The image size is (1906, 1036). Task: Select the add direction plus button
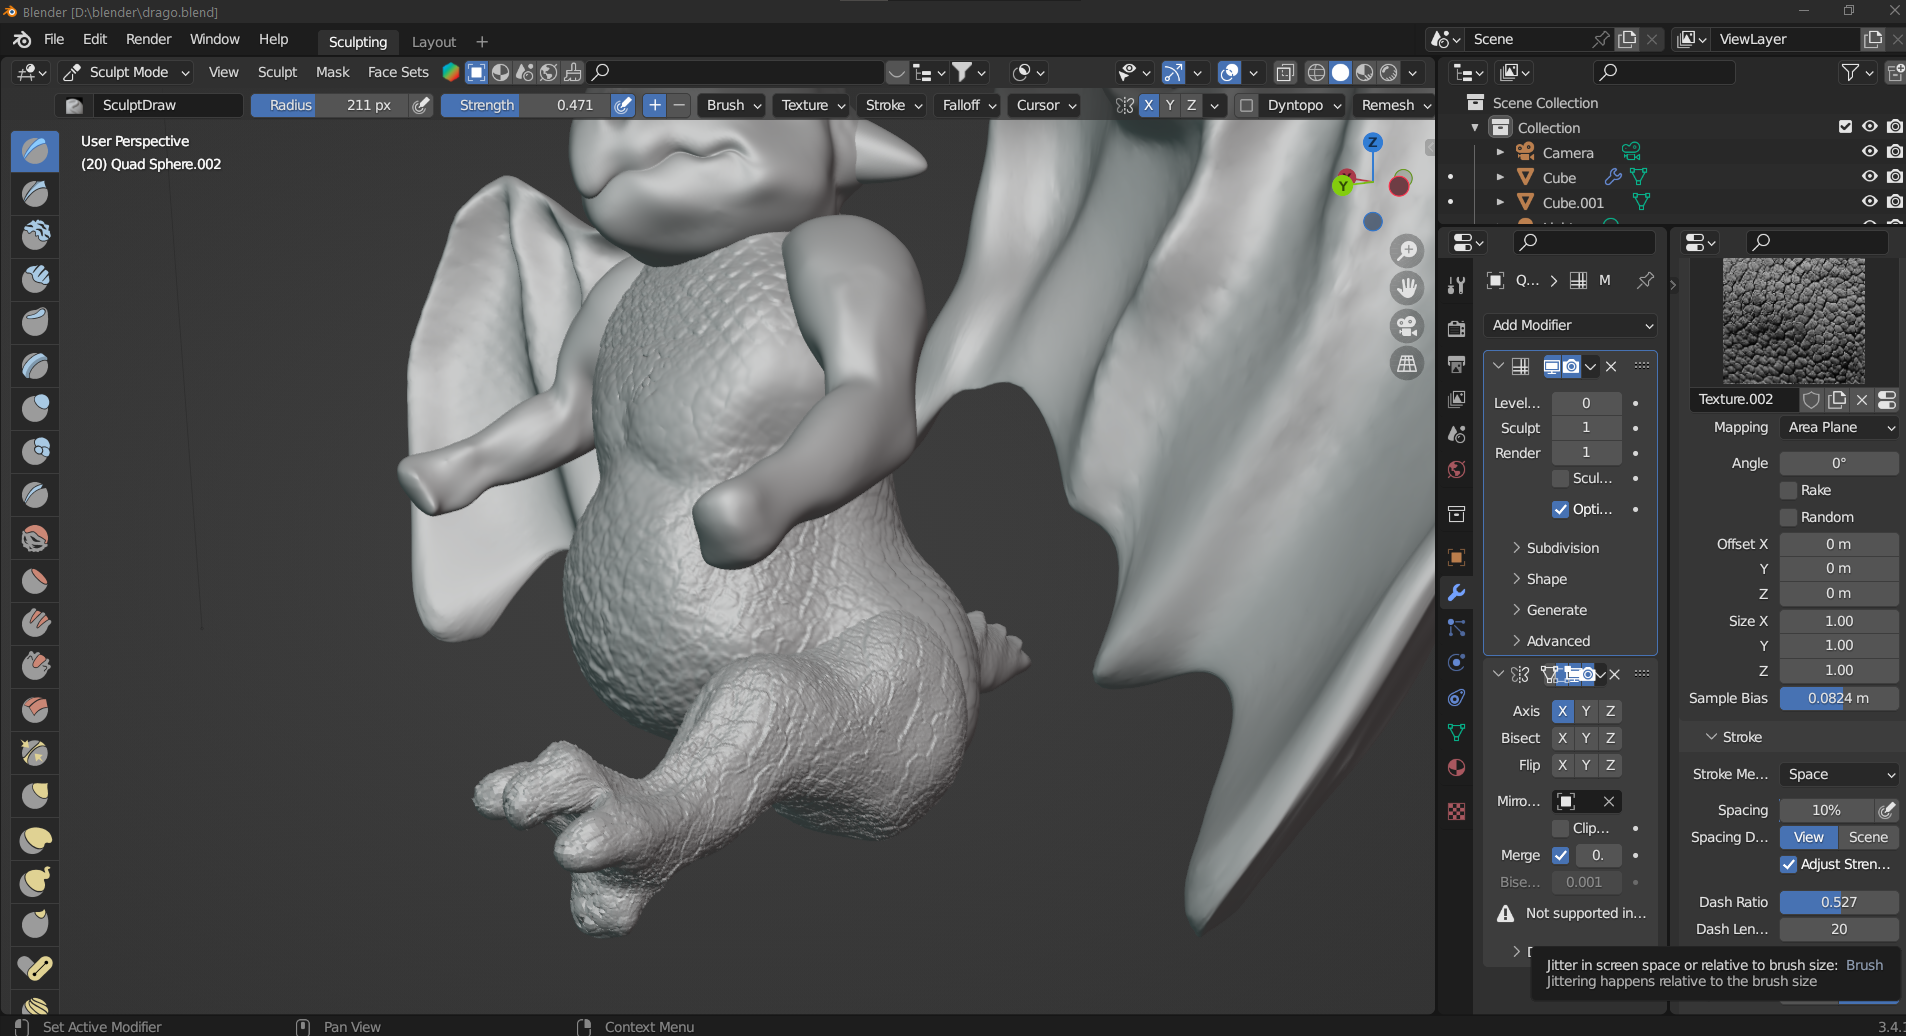[654, 105]
